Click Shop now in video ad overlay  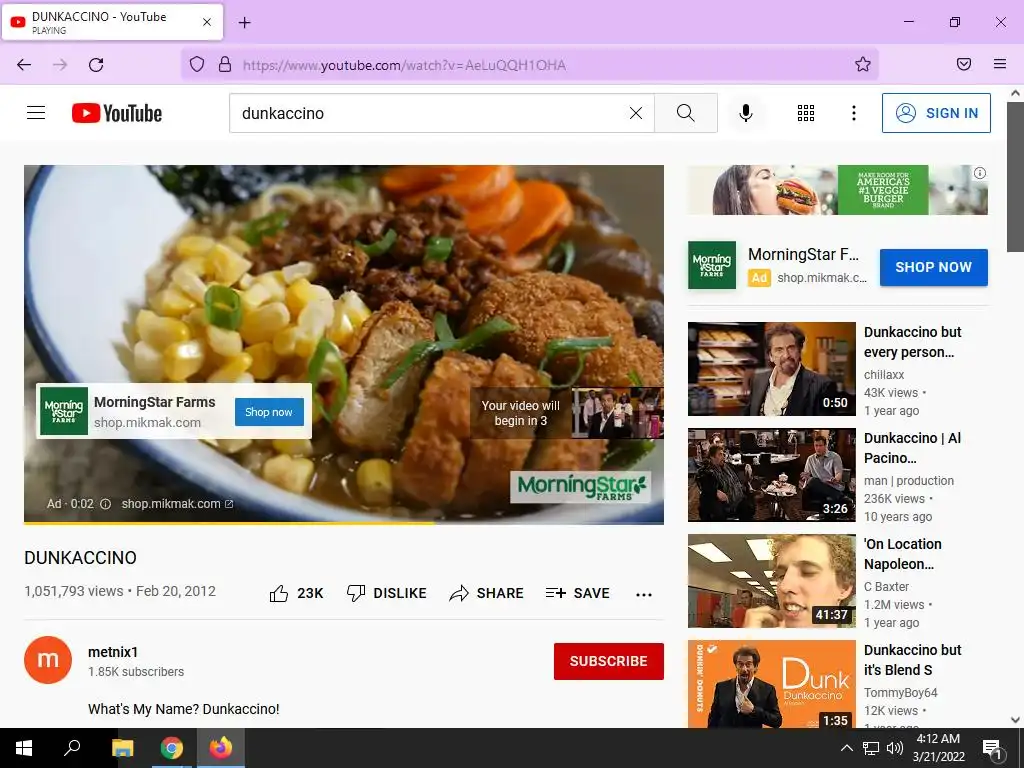[x=269, y=412]
